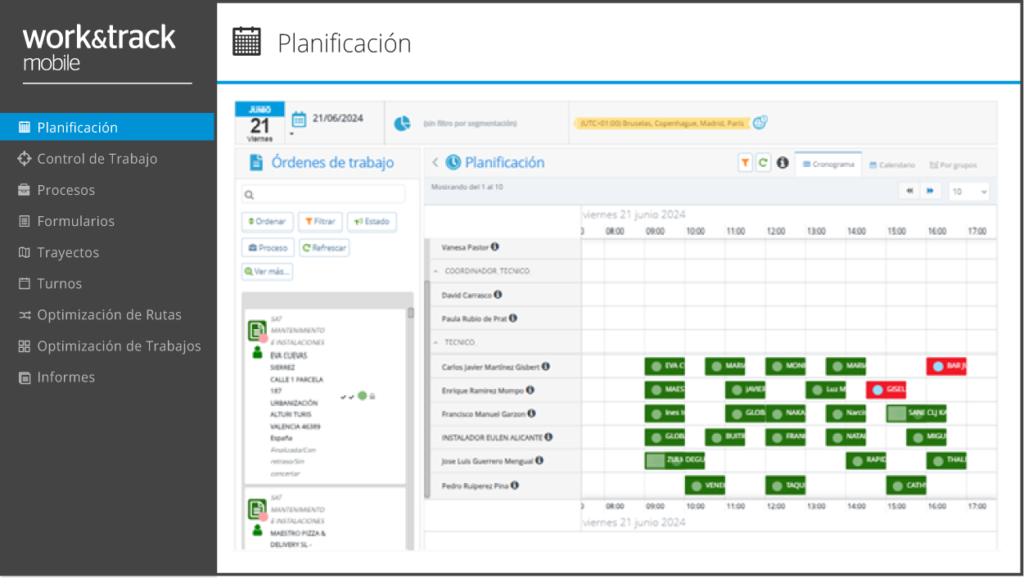Open the rows-per-page dropdown showing 10
Image resolution: width=1024 pixels, height=578 pixels.
[x=969, y=191]
